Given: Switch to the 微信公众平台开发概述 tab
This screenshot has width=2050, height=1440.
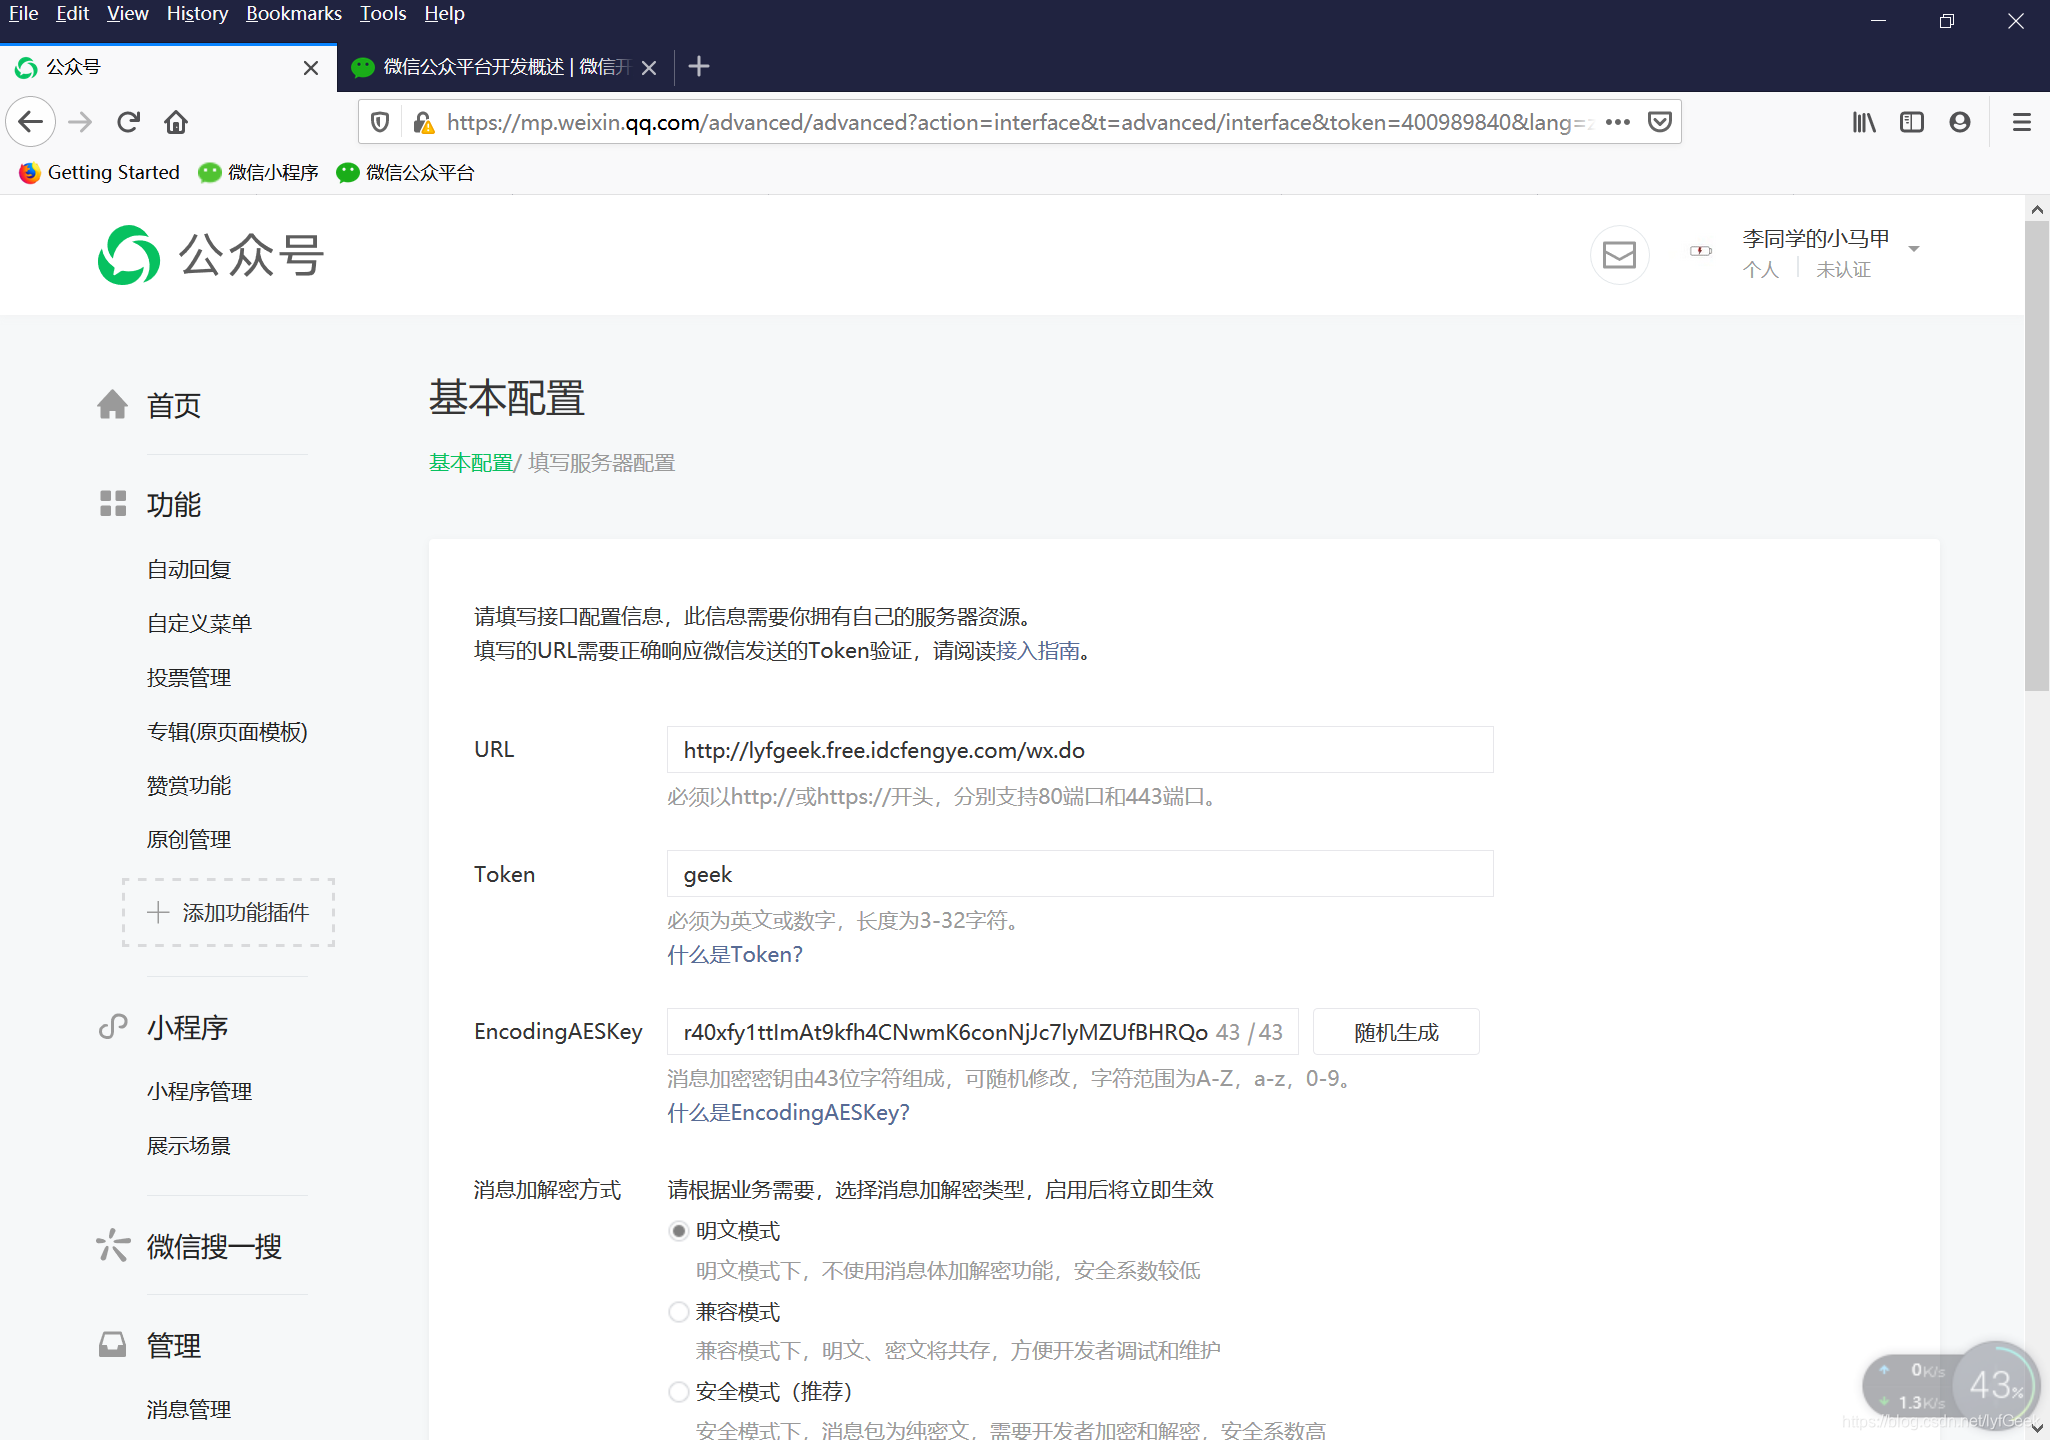Looking at the screenshot, I should point(490,66).
